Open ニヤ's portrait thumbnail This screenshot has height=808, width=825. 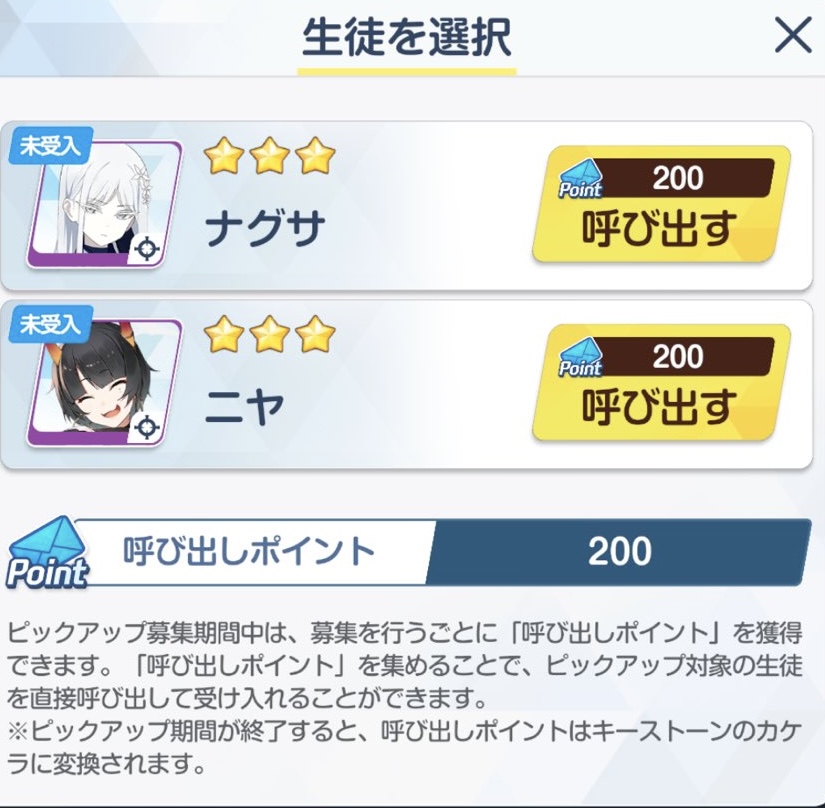coord(104,382)
